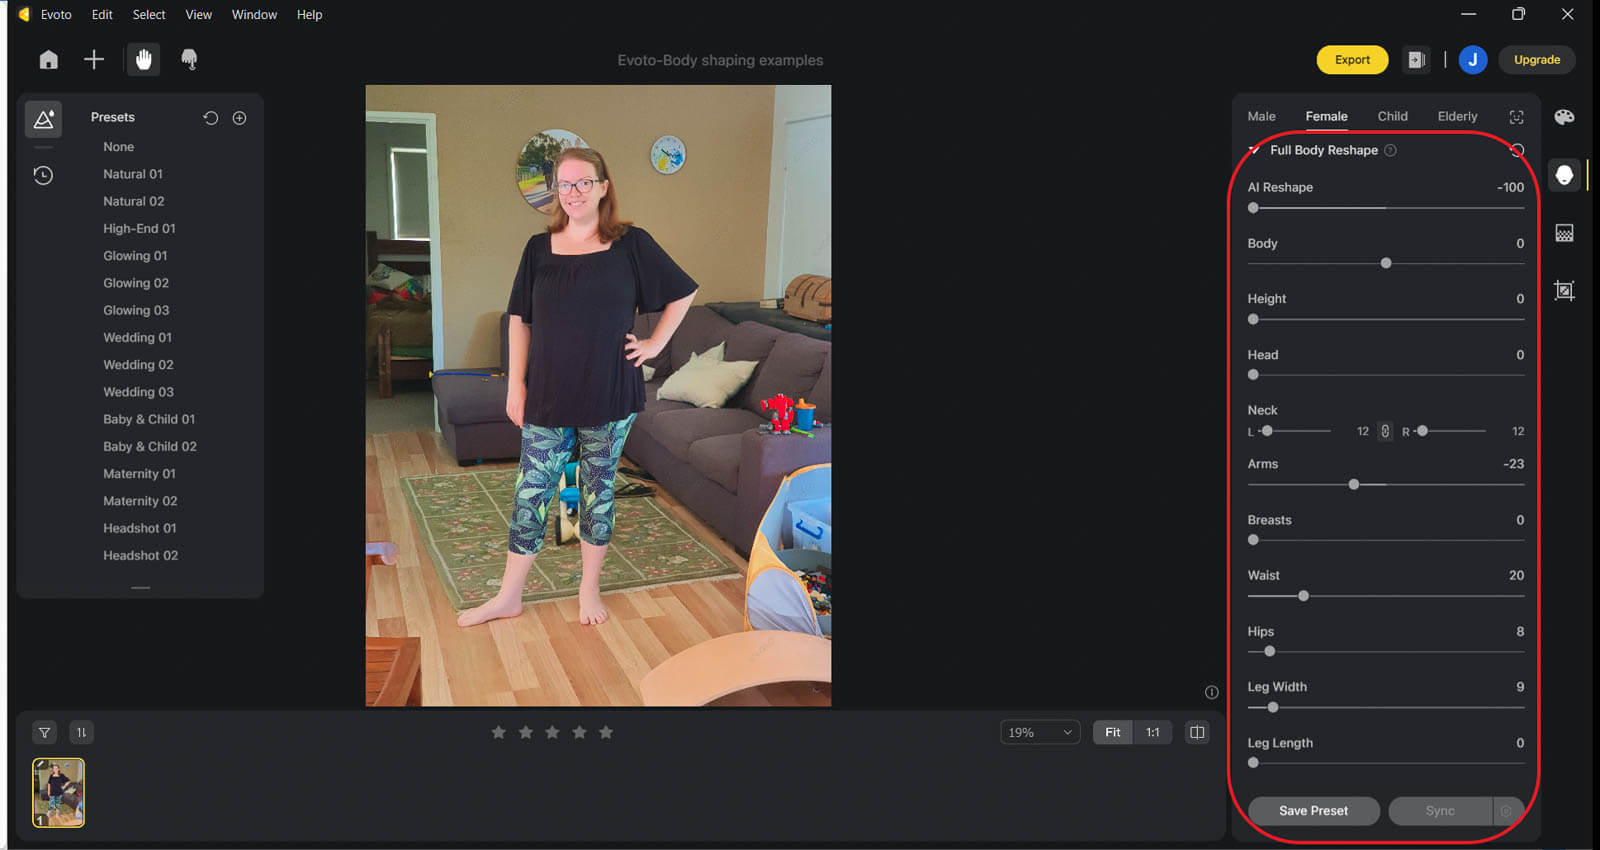Select the Hand pan tool
Screen dimensions: 1600x850
point(143,60)
